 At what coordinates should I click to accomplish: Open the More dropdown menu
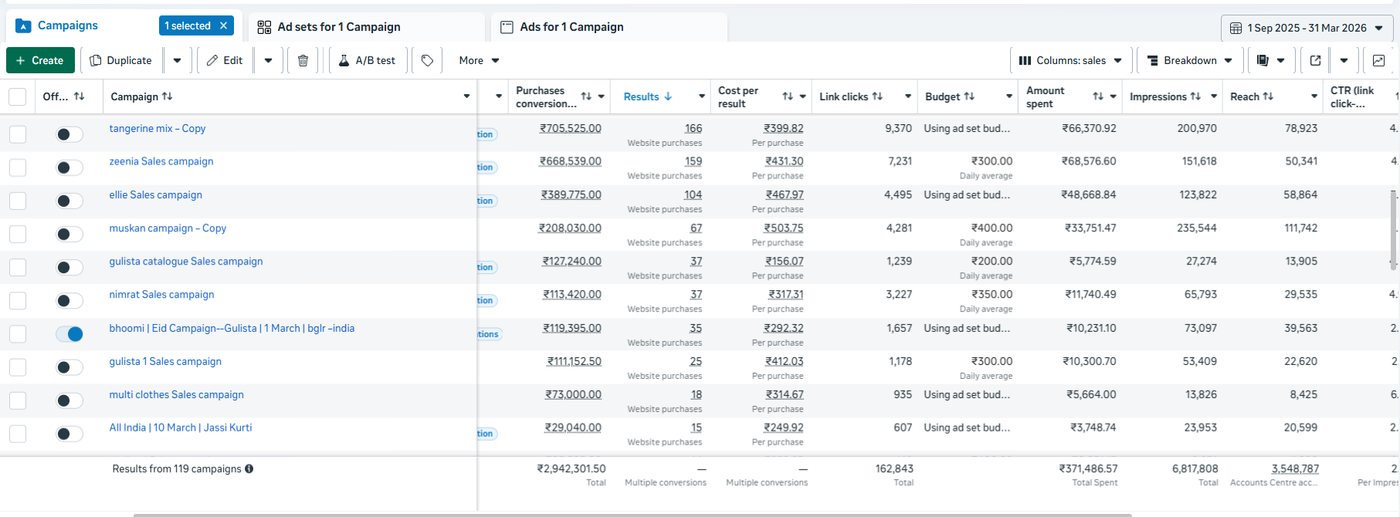pos(479,60)
